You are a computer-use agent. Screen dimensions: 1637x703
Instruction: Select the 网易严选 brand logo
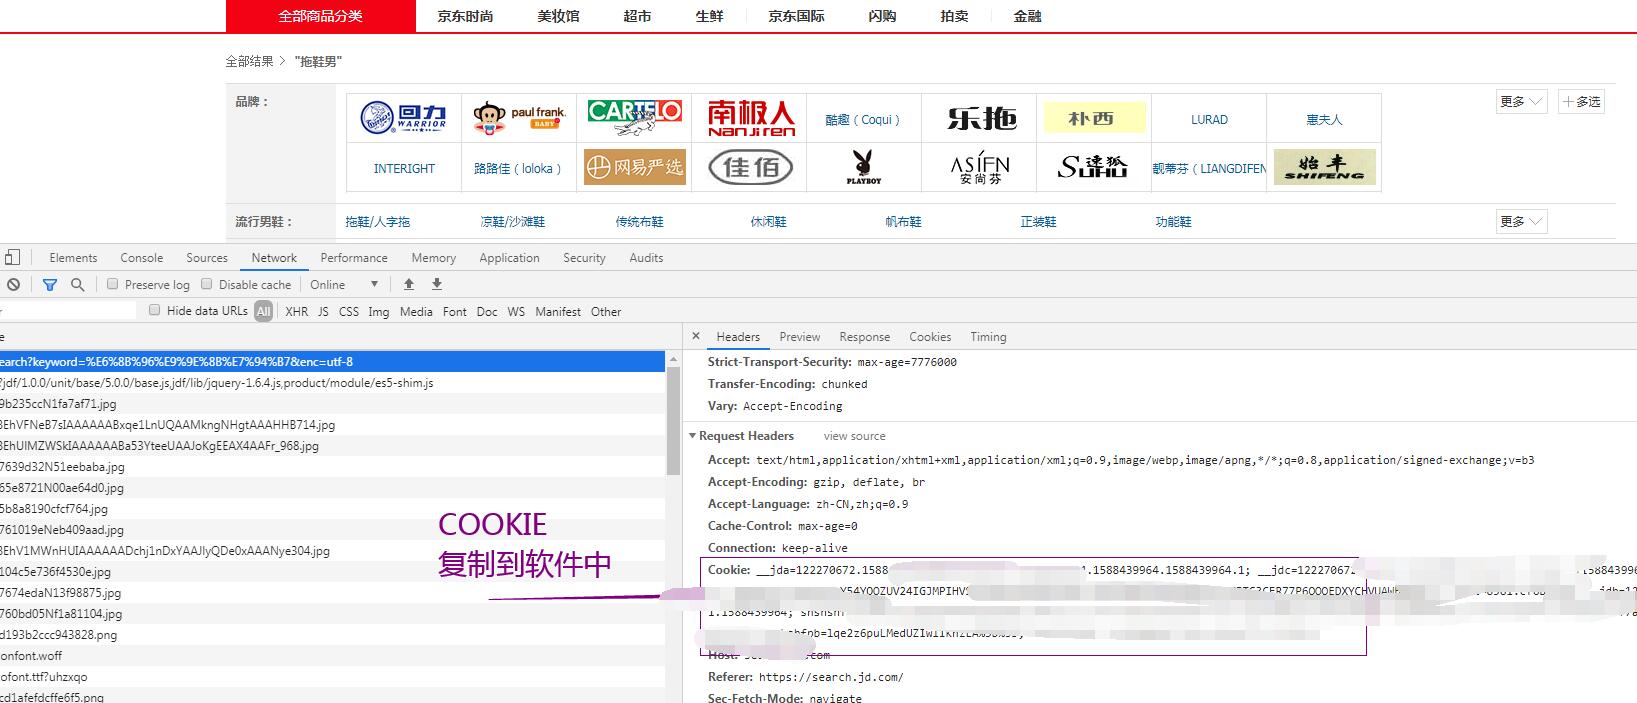tap(634, 167)
